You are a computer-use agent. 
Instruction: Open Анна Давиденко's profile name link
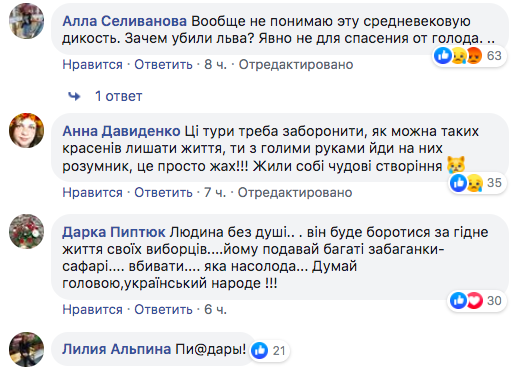[121, 131]
